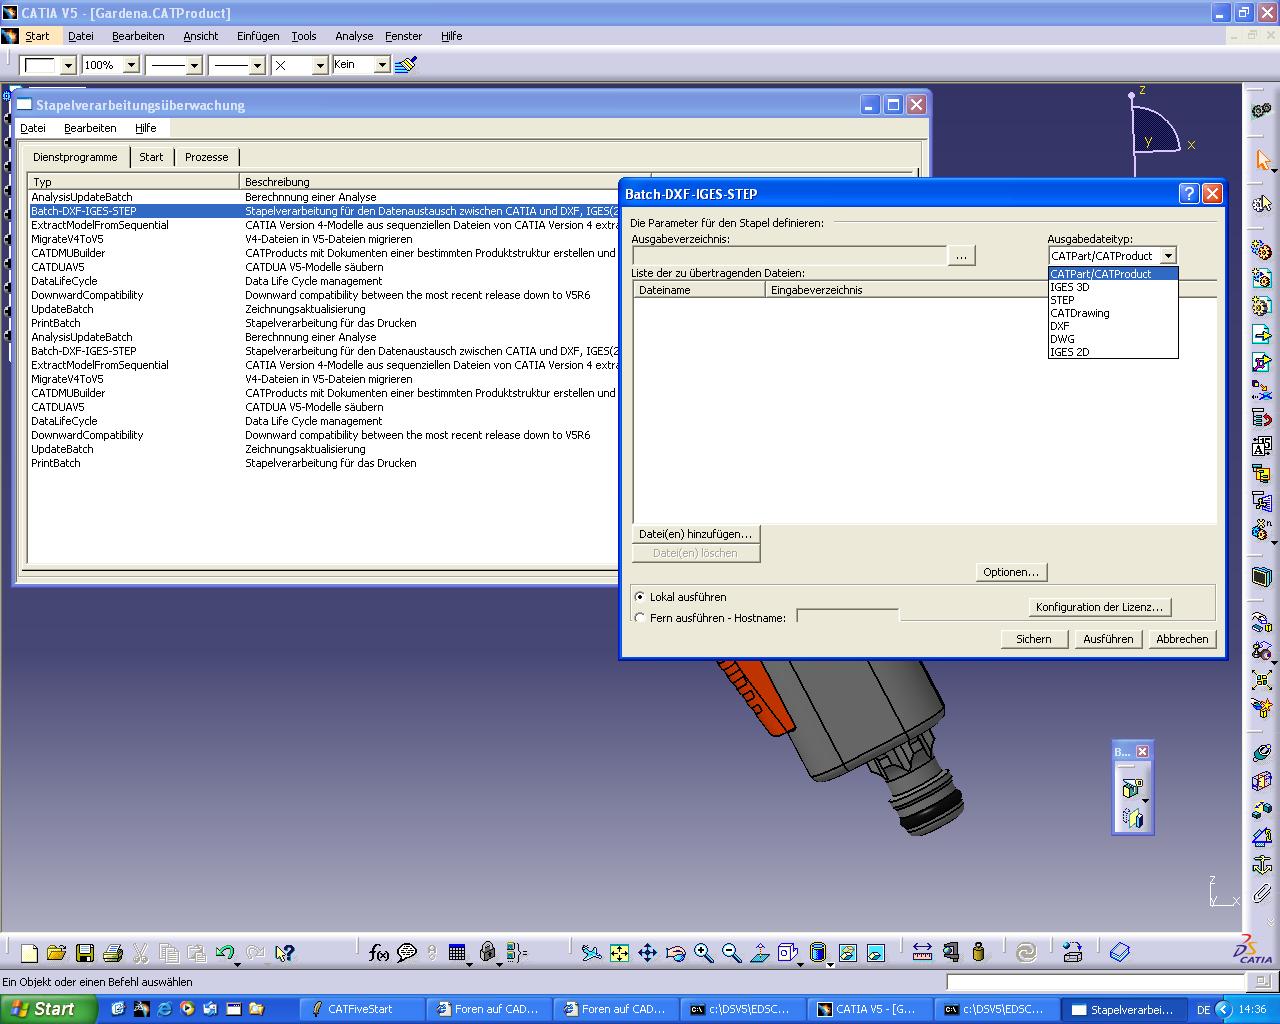Click the Hostname input field
This screenshot has width=1280, height=1024.
click(x=848, y=617)
